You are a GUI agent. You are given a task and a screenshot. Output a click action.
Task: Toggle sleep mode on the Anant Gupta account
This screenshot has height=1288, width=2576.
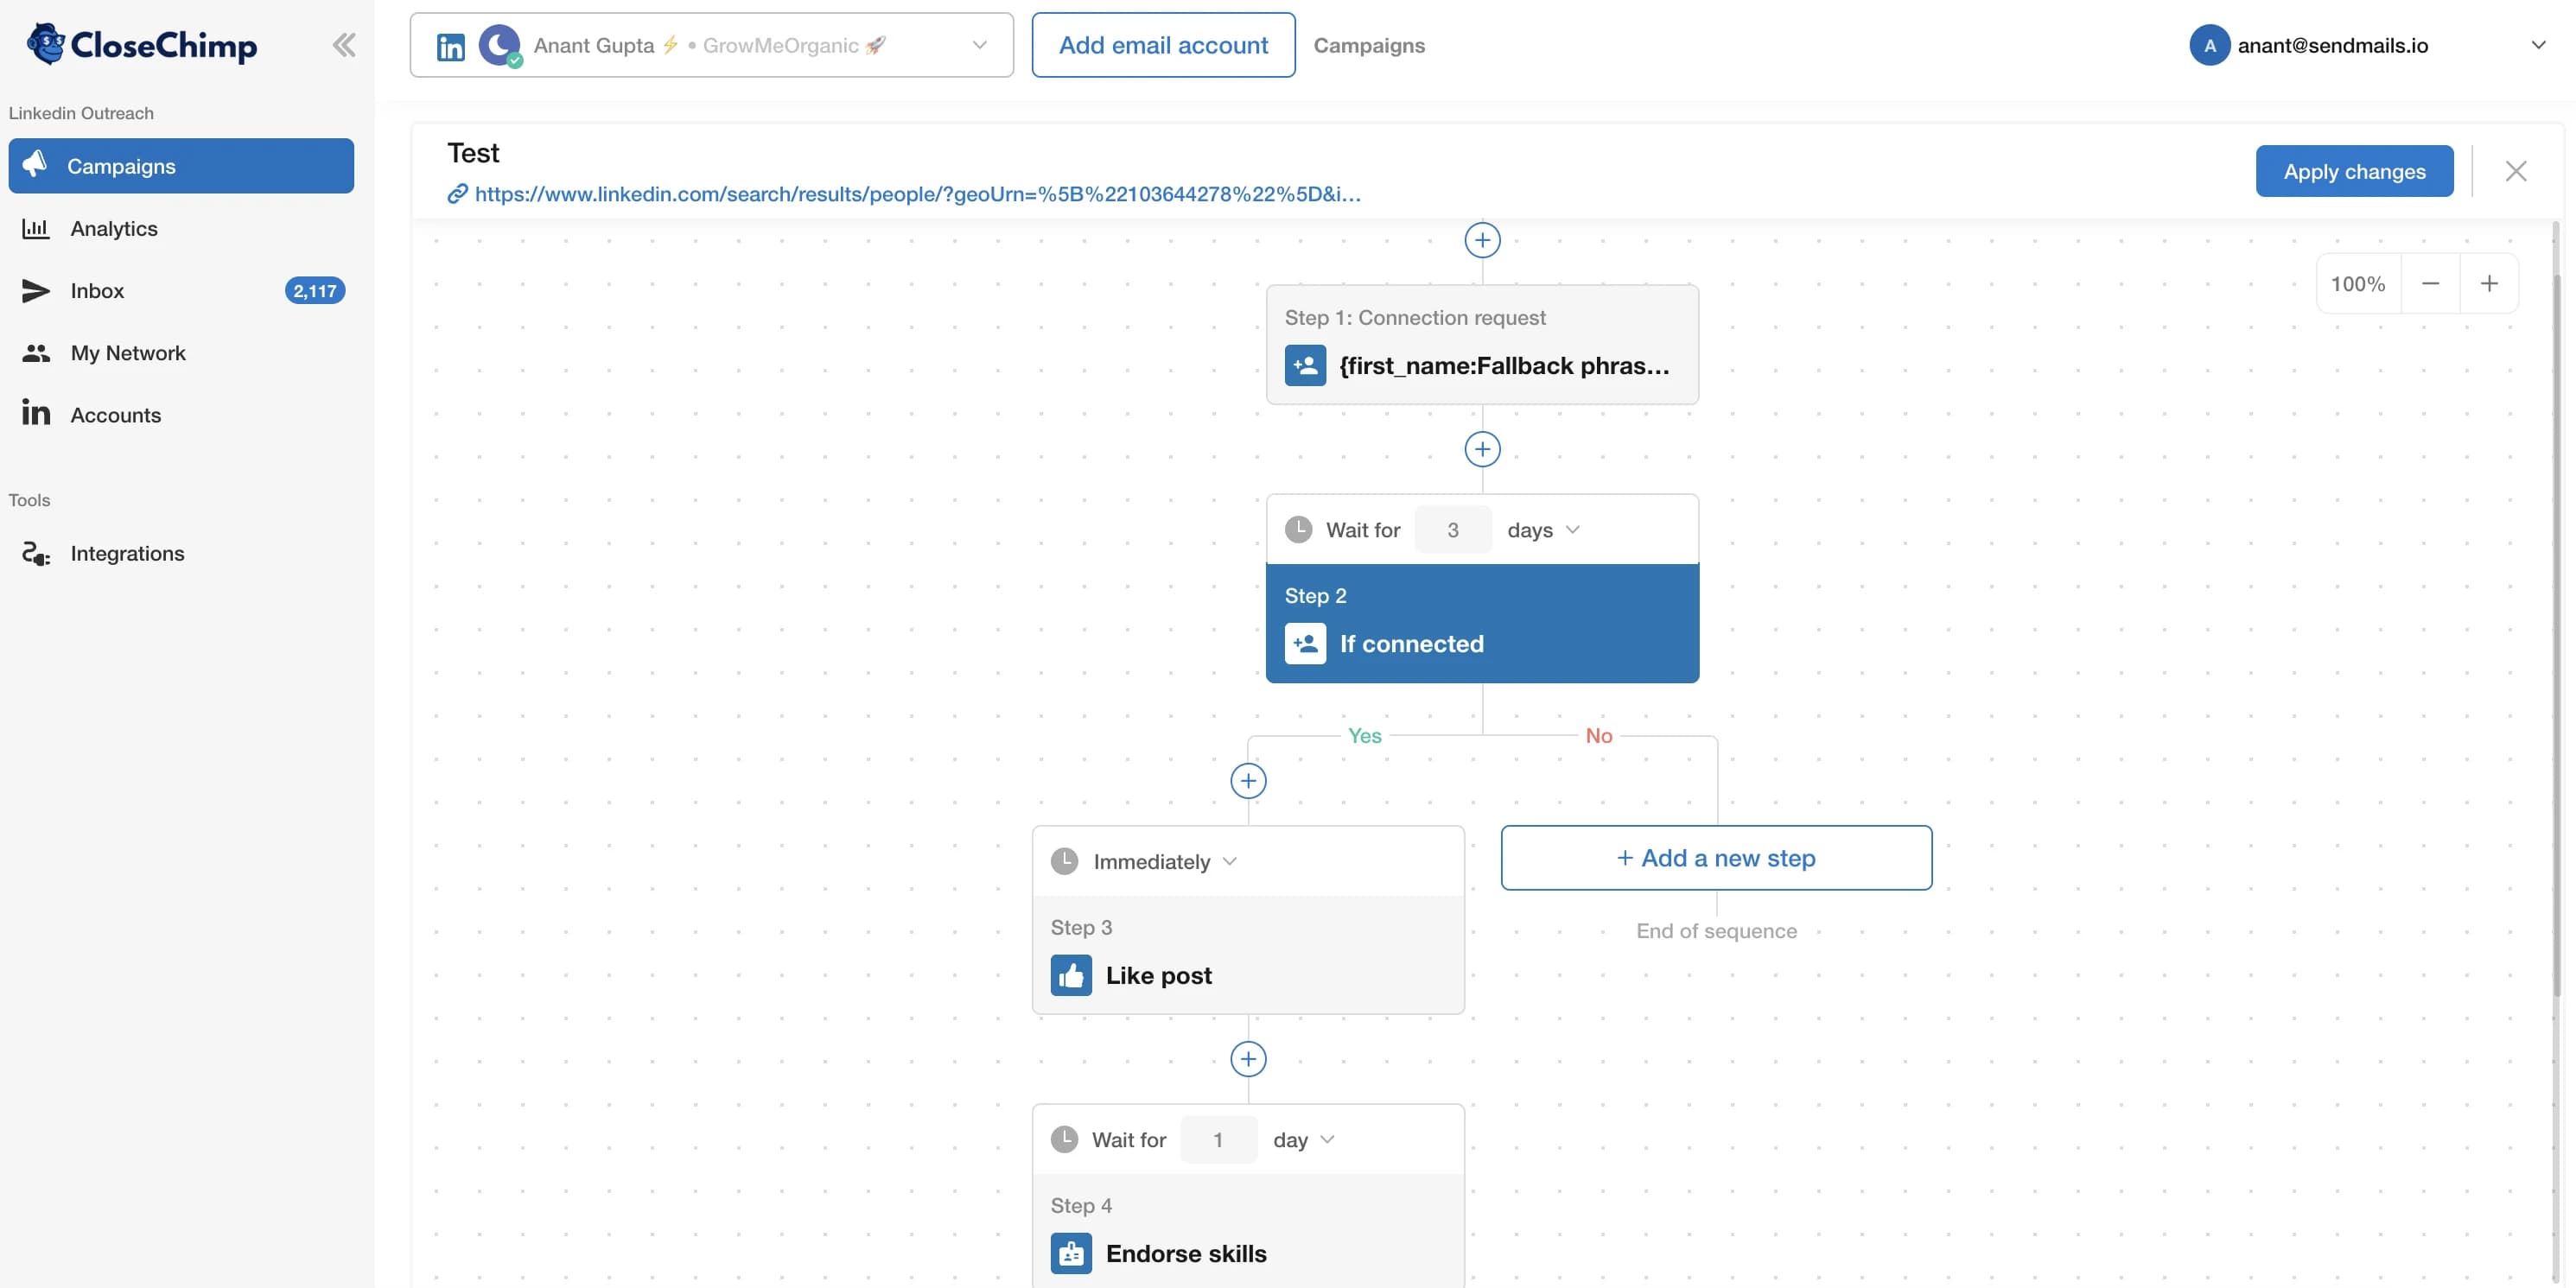coord(499,44)
